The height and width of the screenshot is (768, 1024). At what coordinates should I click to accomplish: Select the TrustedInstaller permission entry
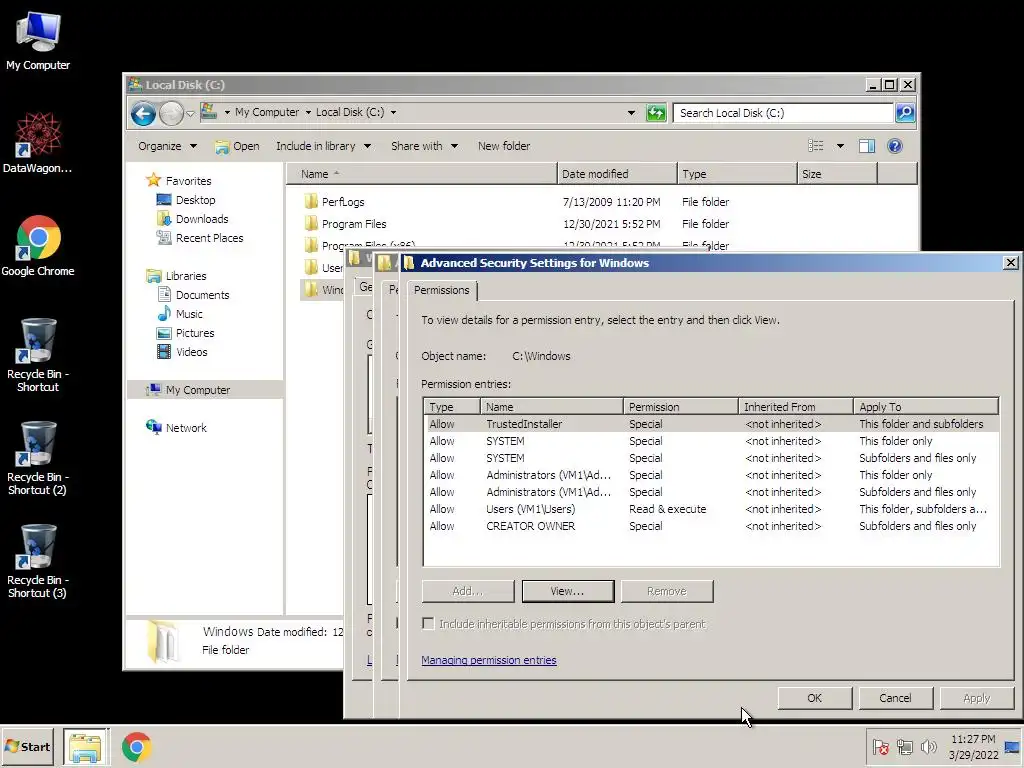[x=711, y=424]
